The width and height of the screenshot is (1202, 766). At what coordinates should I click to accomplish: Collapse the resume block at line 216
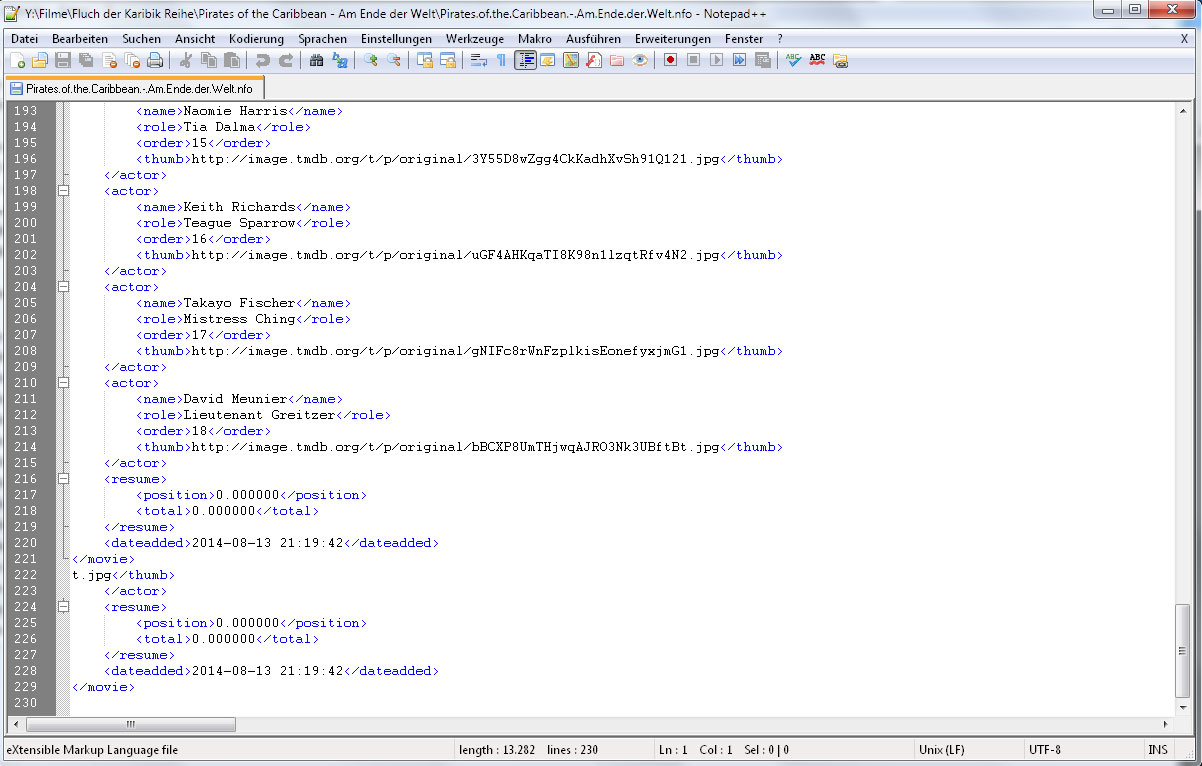[63, 479]
